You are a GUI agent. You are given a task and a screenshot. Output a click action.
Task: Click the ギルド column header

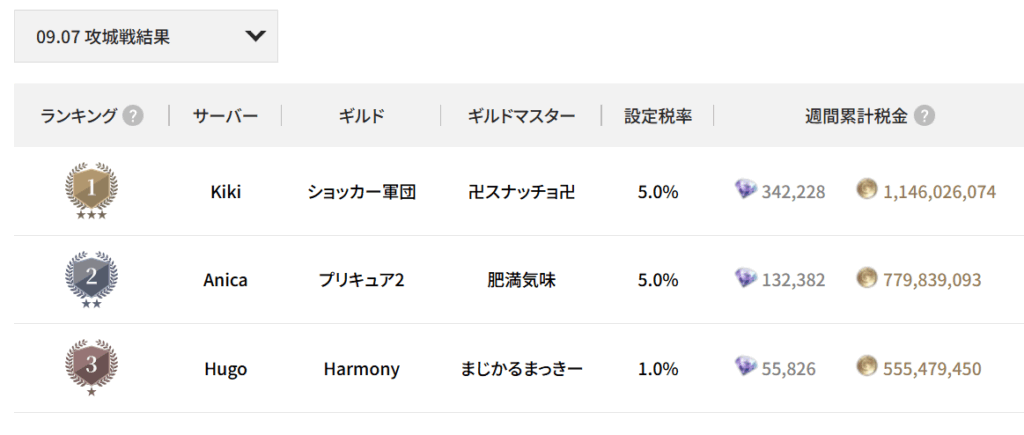(361, 116)
